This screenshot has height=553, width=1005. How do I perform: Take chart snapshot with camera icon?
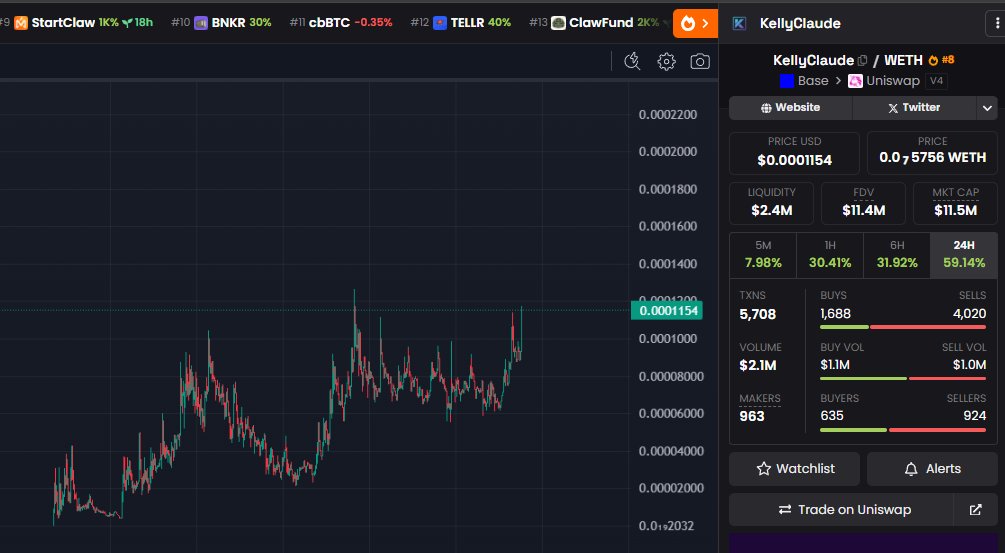(x=700, y=62)
